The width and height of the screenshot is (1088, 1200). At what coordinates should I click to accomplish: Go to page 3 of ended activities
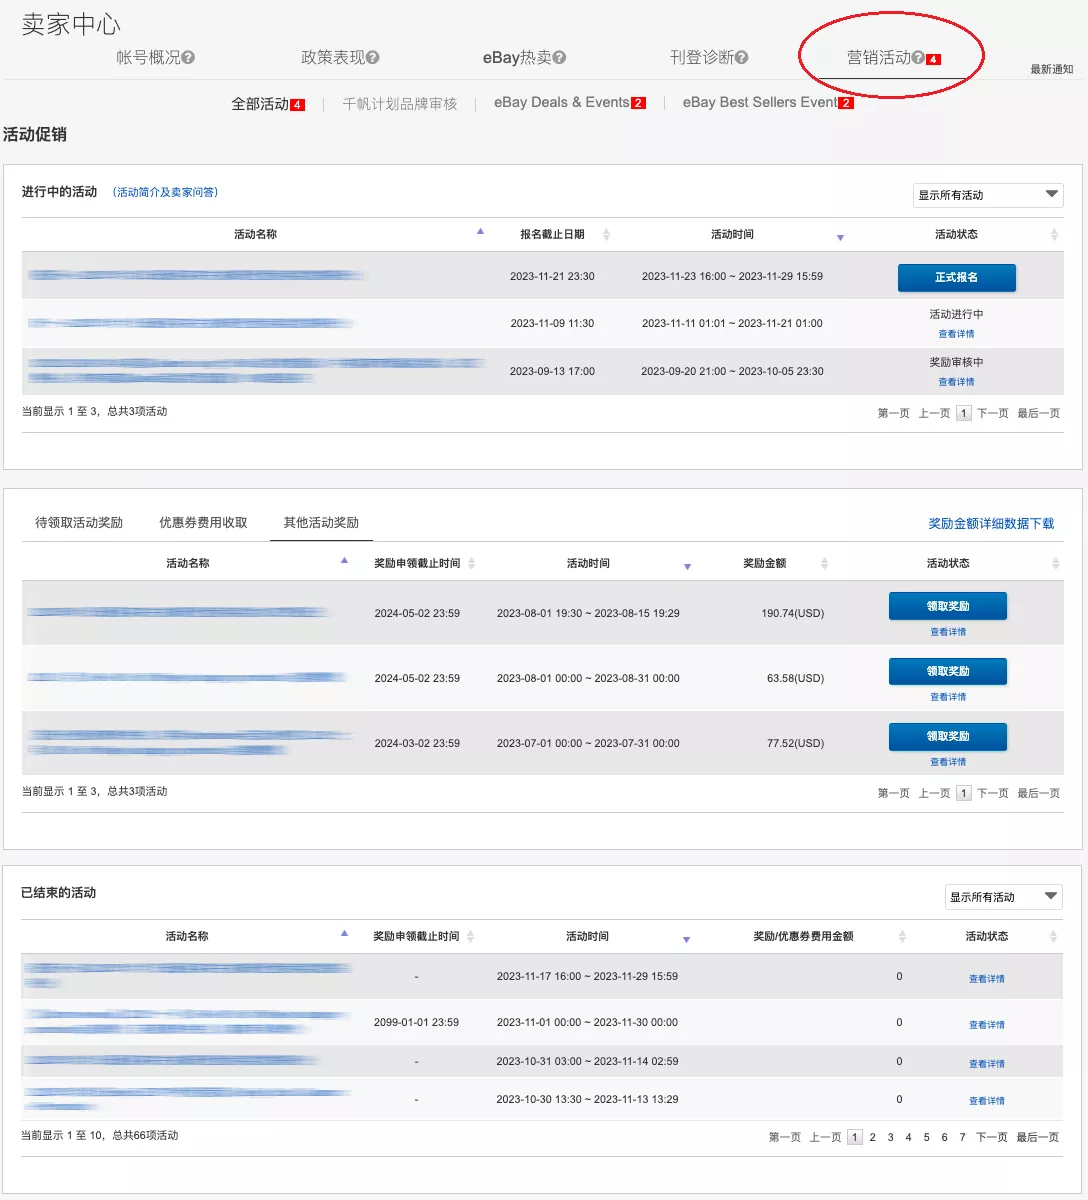point(890,1137)
